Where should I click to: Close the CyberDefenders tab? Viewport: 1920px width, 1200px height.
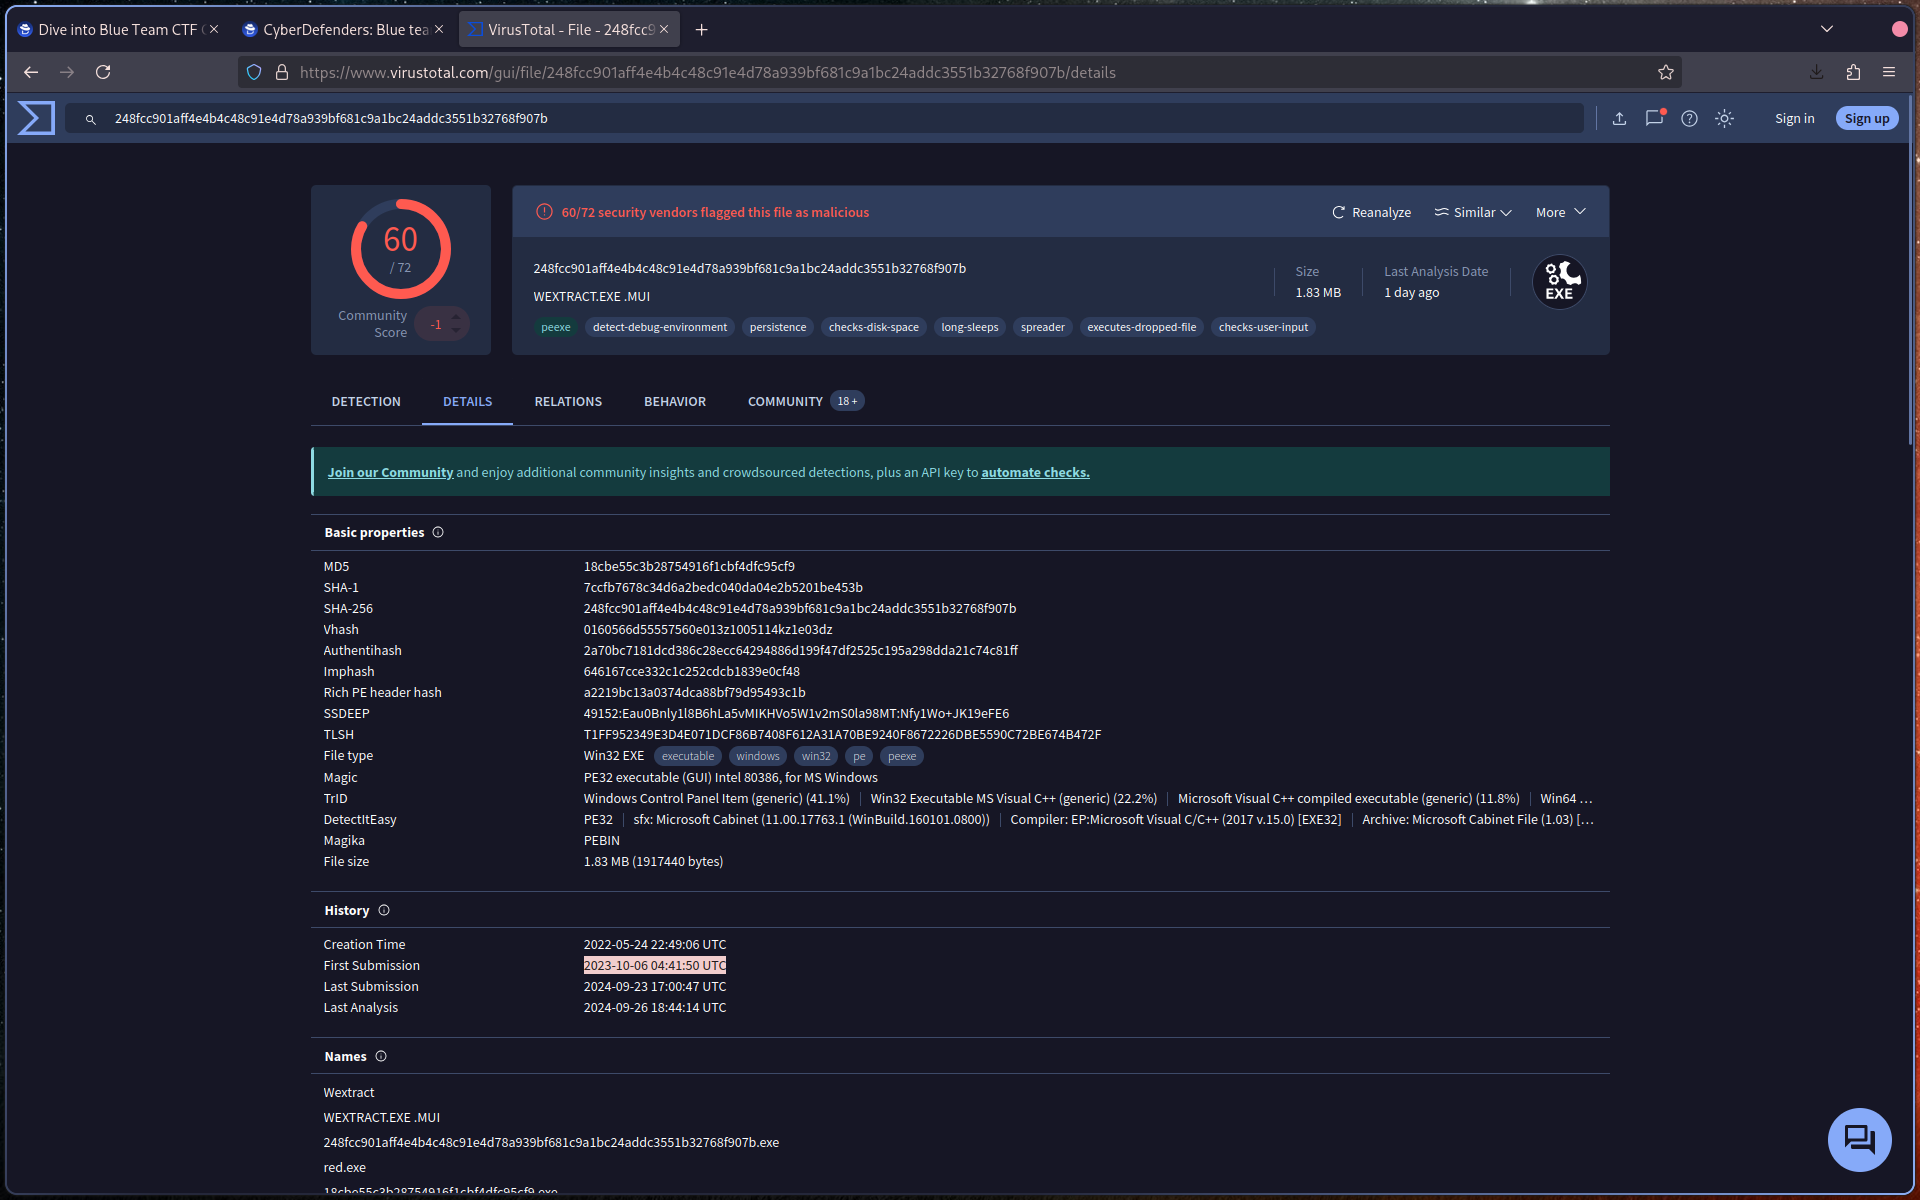(x=439, y=30)
